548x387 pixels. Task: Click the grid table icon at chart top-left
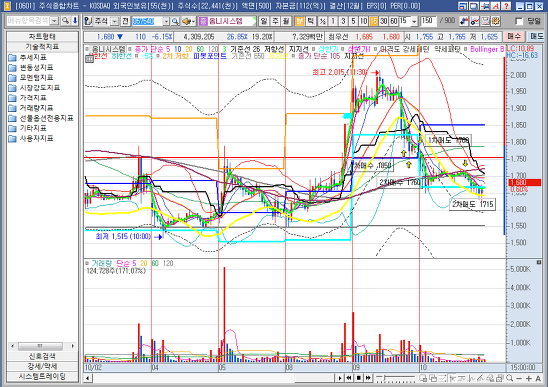[89, 59]
